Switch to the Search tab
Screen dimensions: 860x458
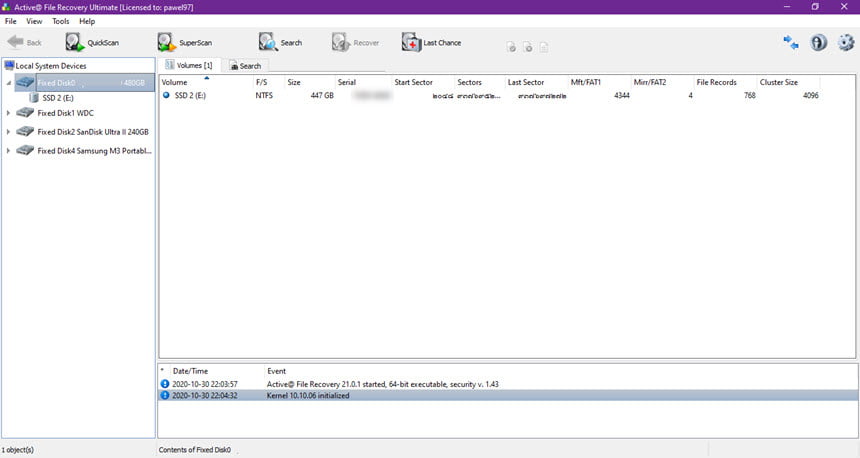pos(245,66)
